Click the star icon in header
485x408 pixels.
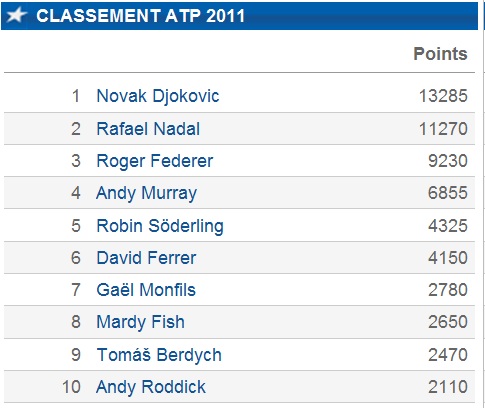click(16, 15)
